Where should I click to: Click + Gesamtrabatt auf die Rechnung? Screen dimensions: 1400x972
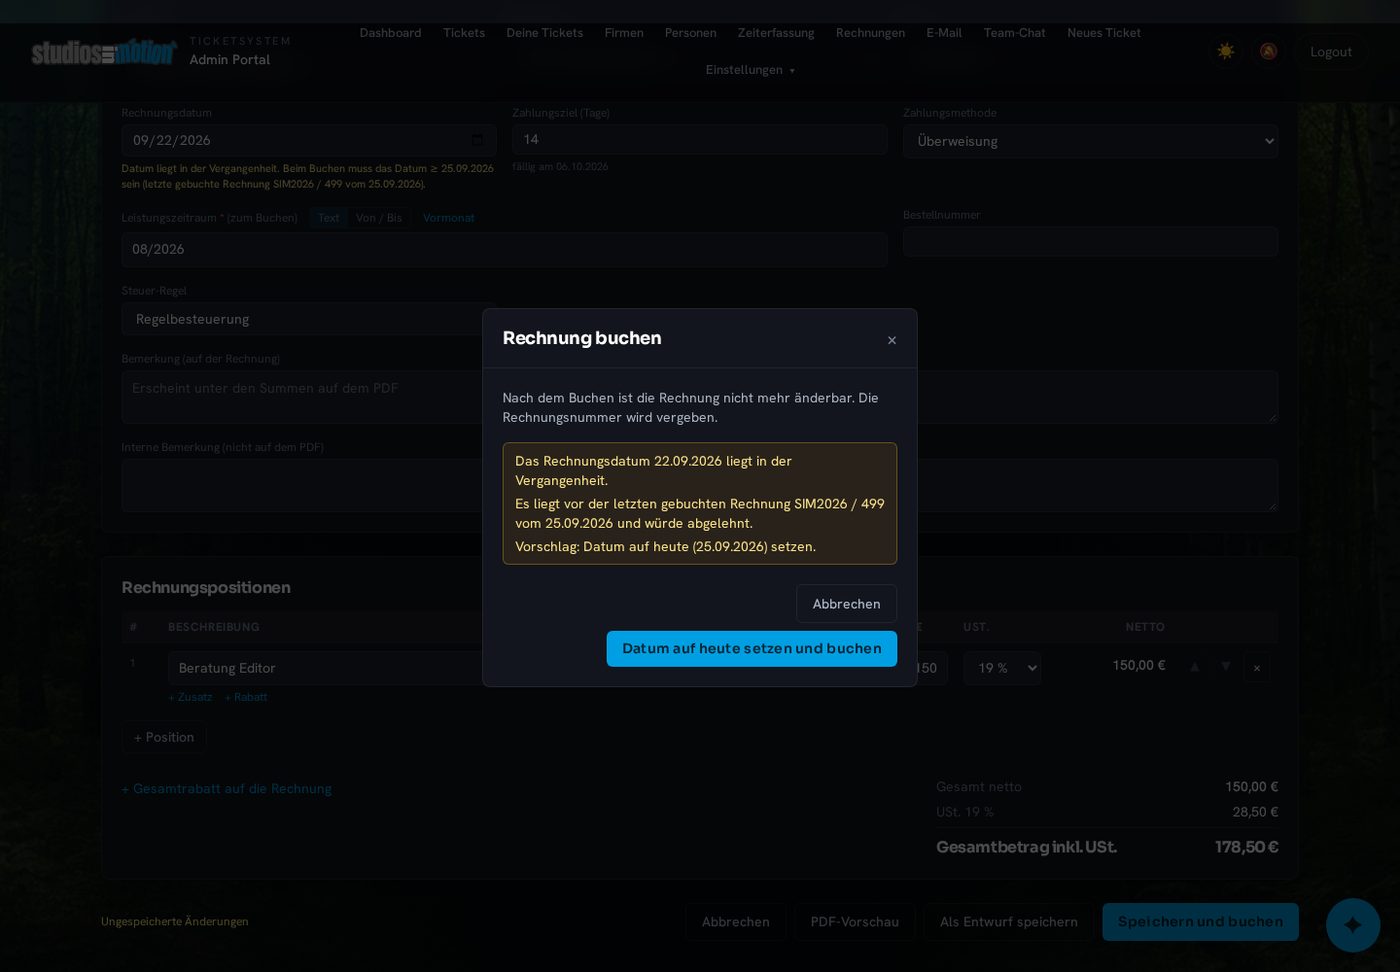(x=226, y=789)
